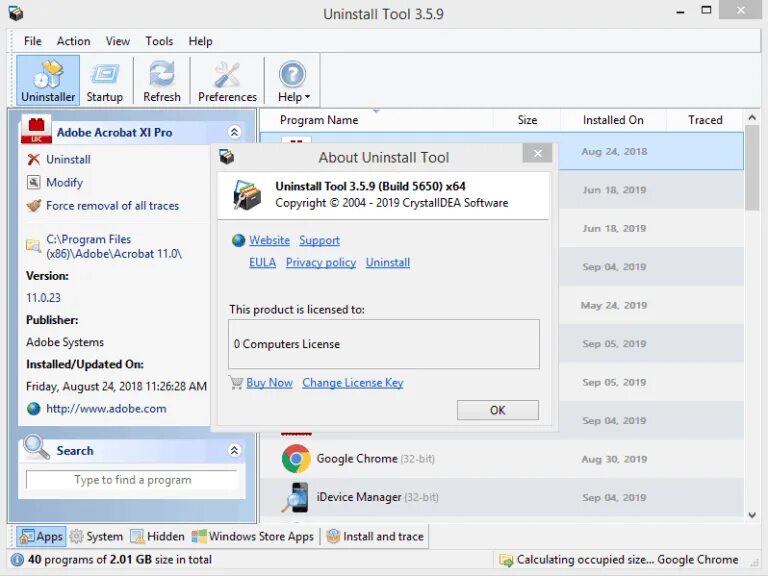Click the Uninstall link in About dialog
768x576 pixels.
[388, 263]
